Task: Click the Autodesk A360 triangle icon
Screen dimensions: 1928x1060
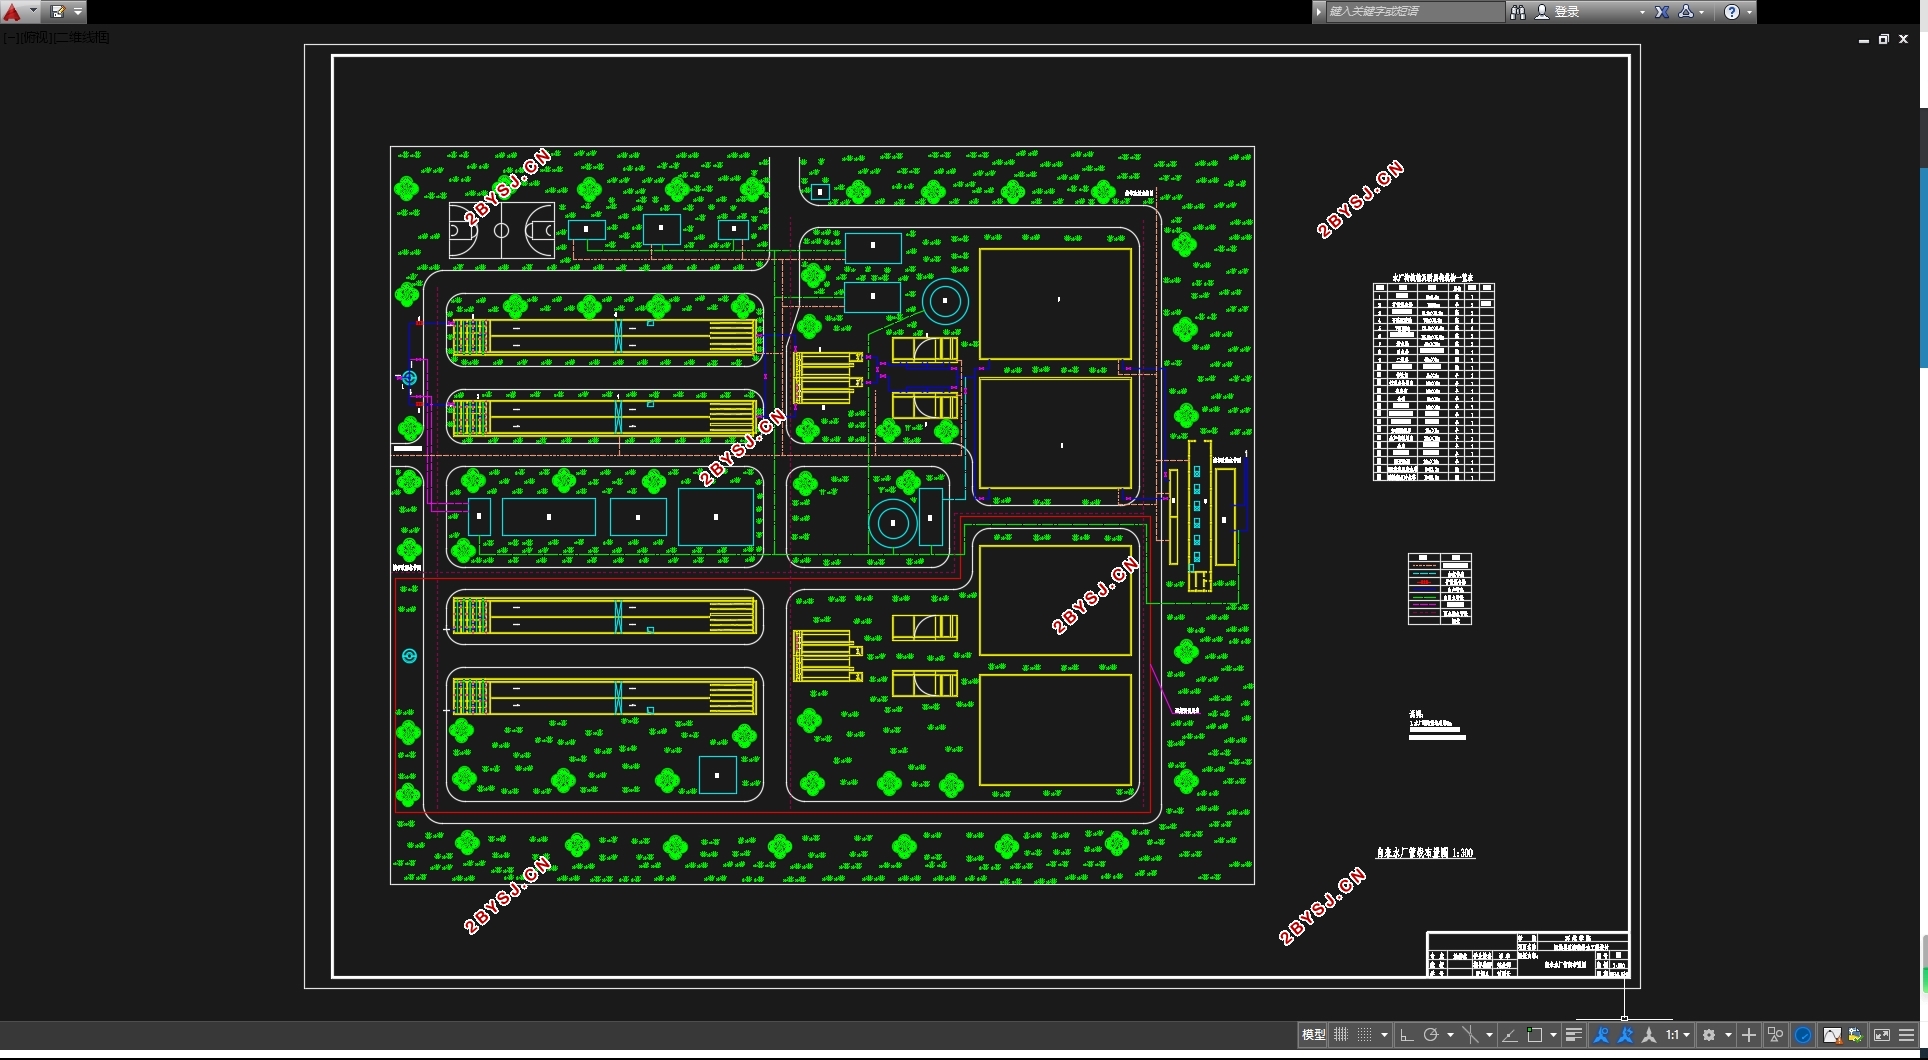Action: tap(1686, 12)
